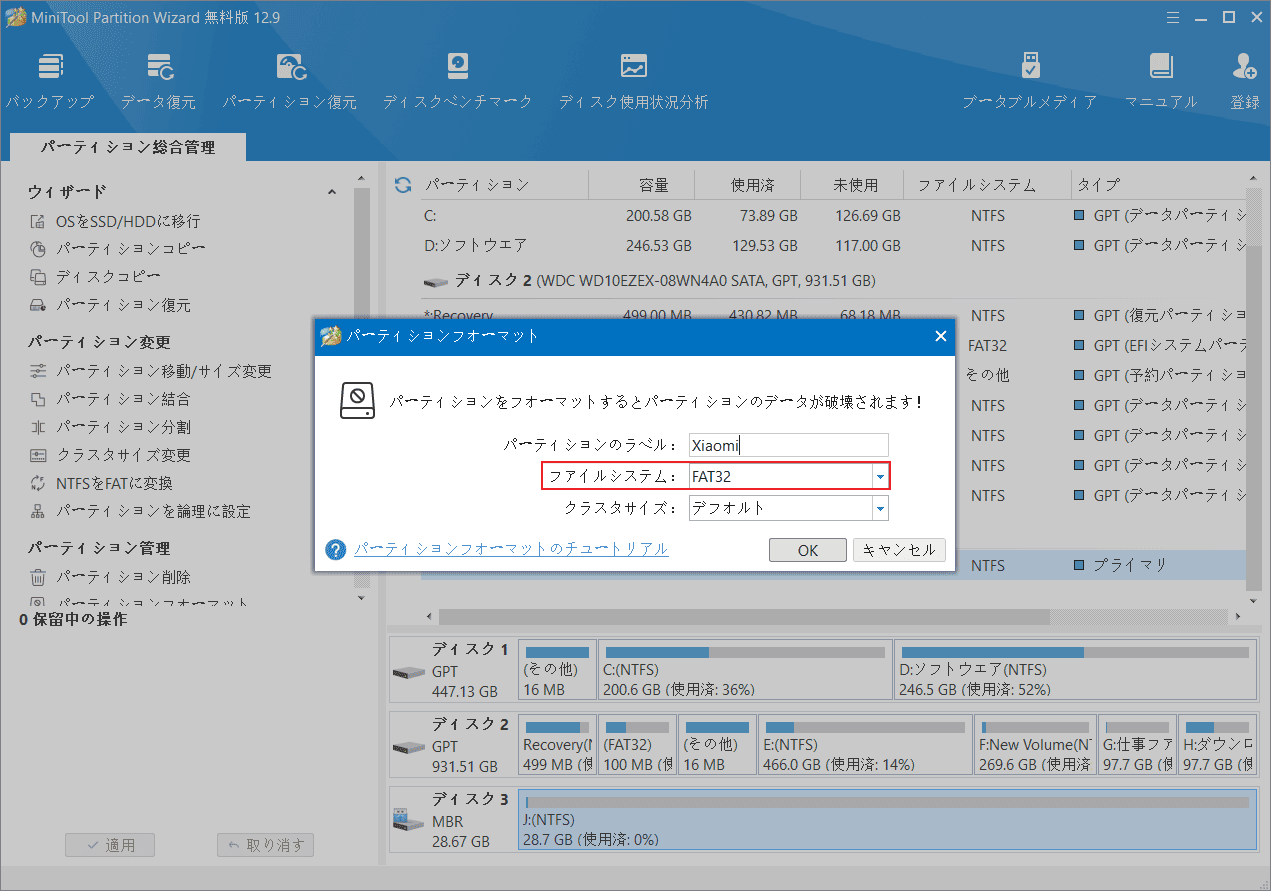Image resolution: width=1271 pixels, height=891 pixels.
Task: Choose Move/Resize Partition (パーティション移動/サイズ変更)
Action: tap(150, 371)
